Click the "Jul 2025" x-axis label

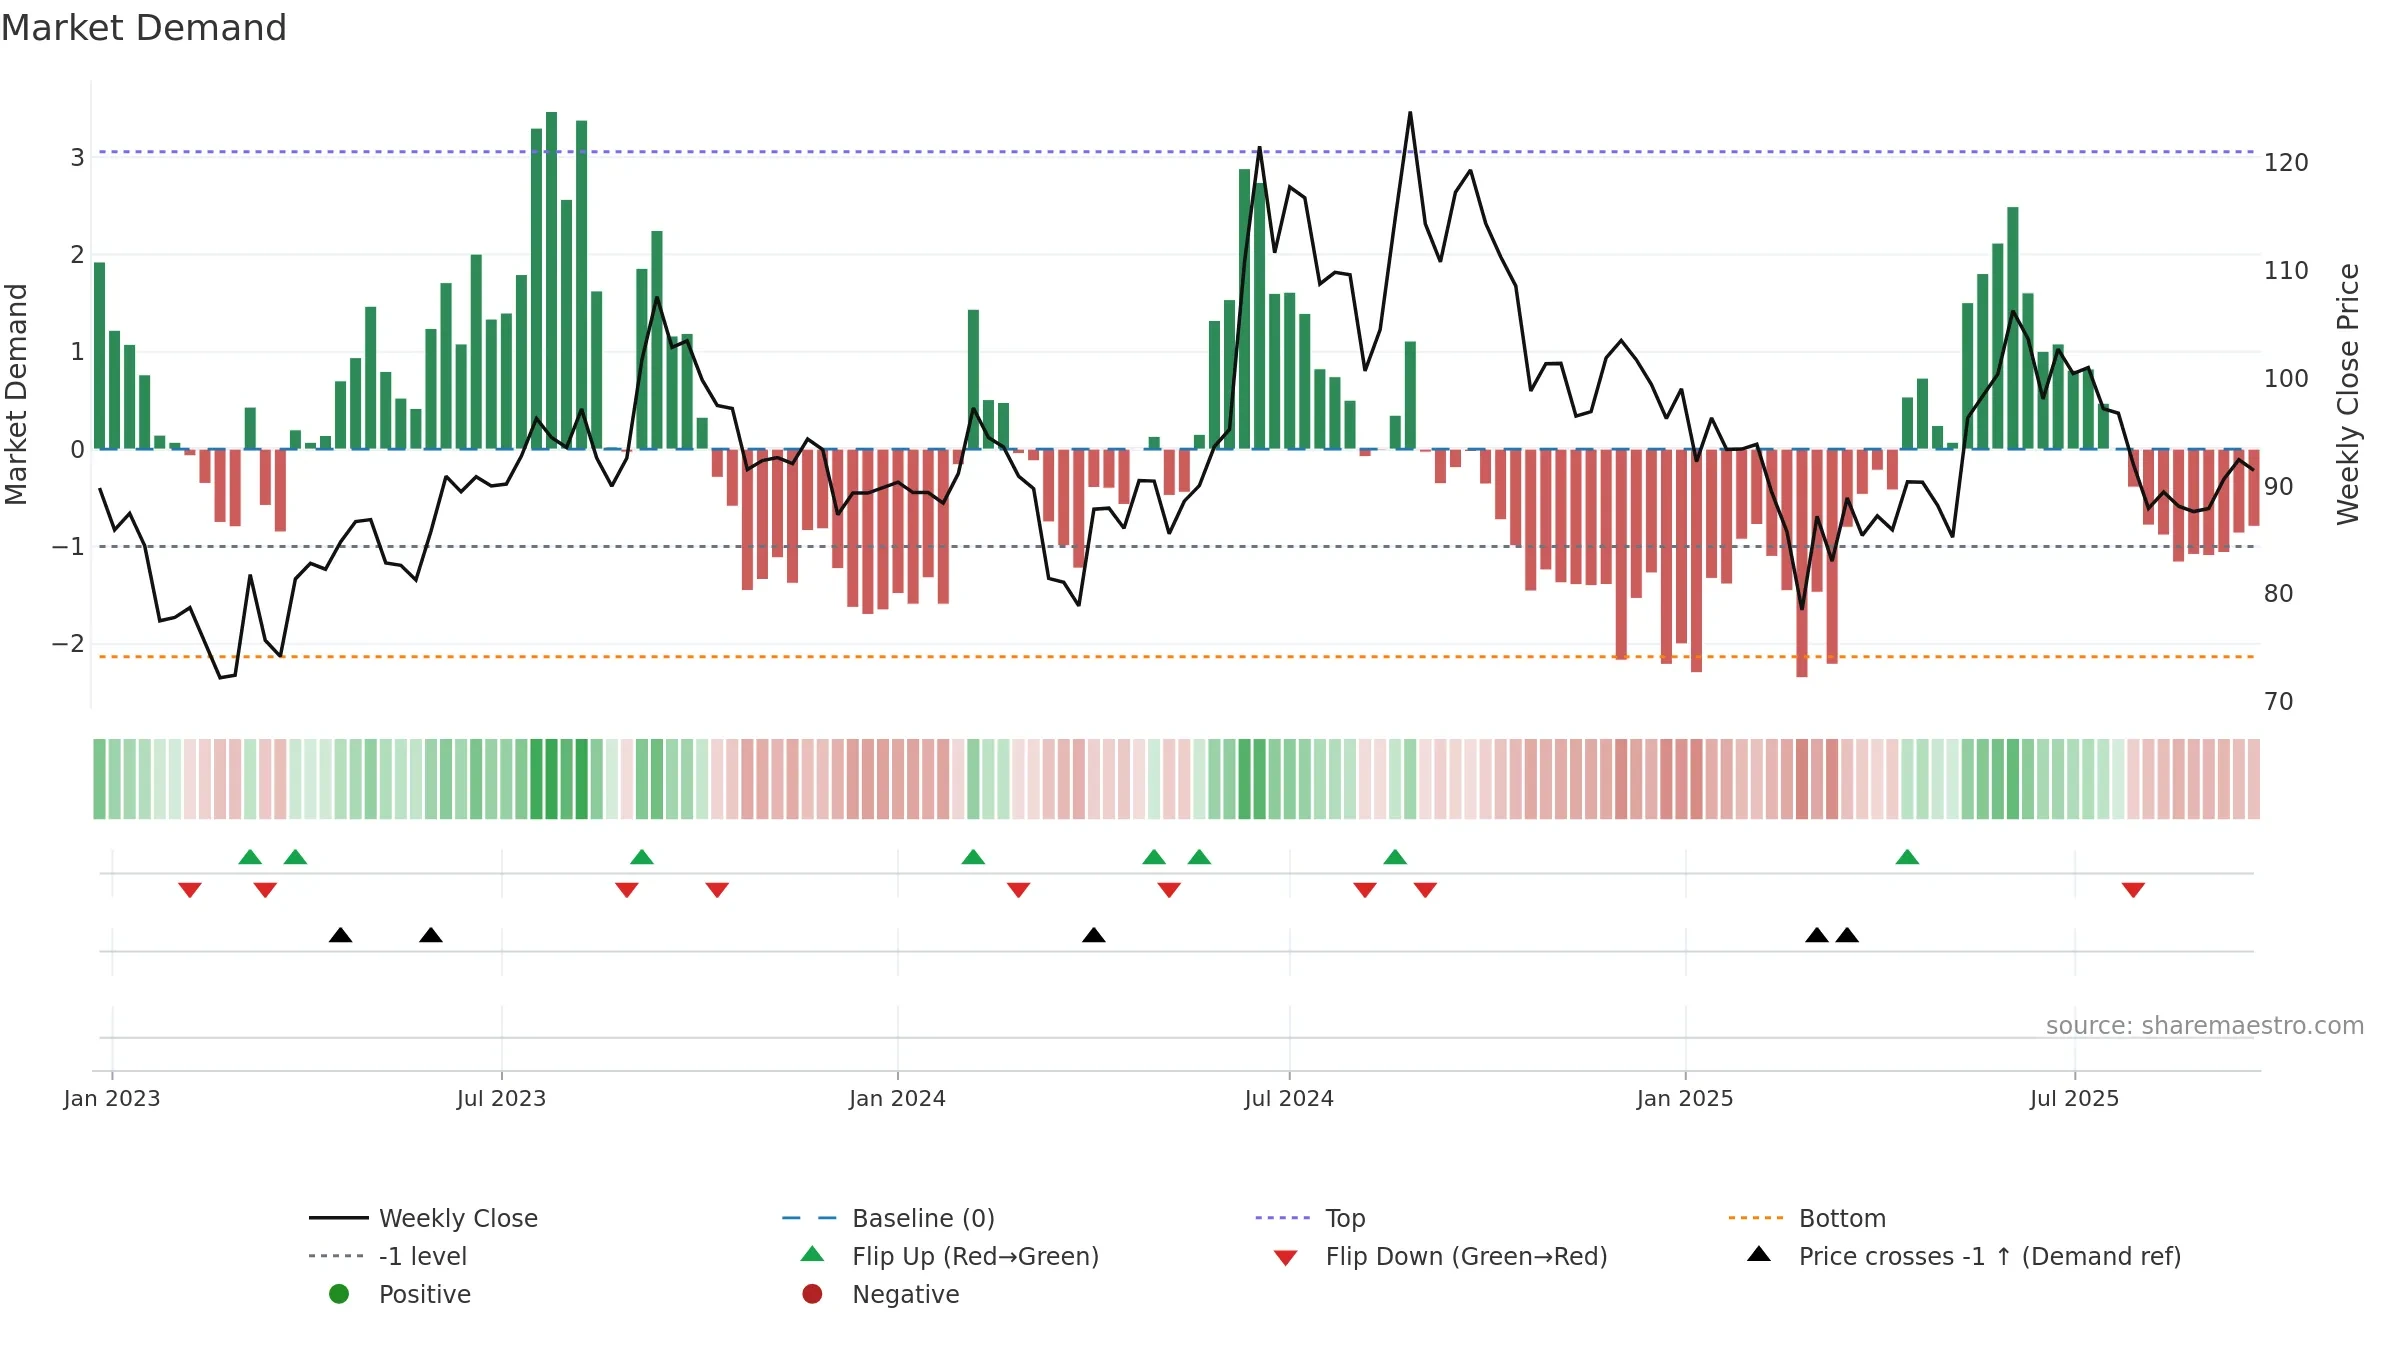pyautogui.click(x=2074, y=1098)
